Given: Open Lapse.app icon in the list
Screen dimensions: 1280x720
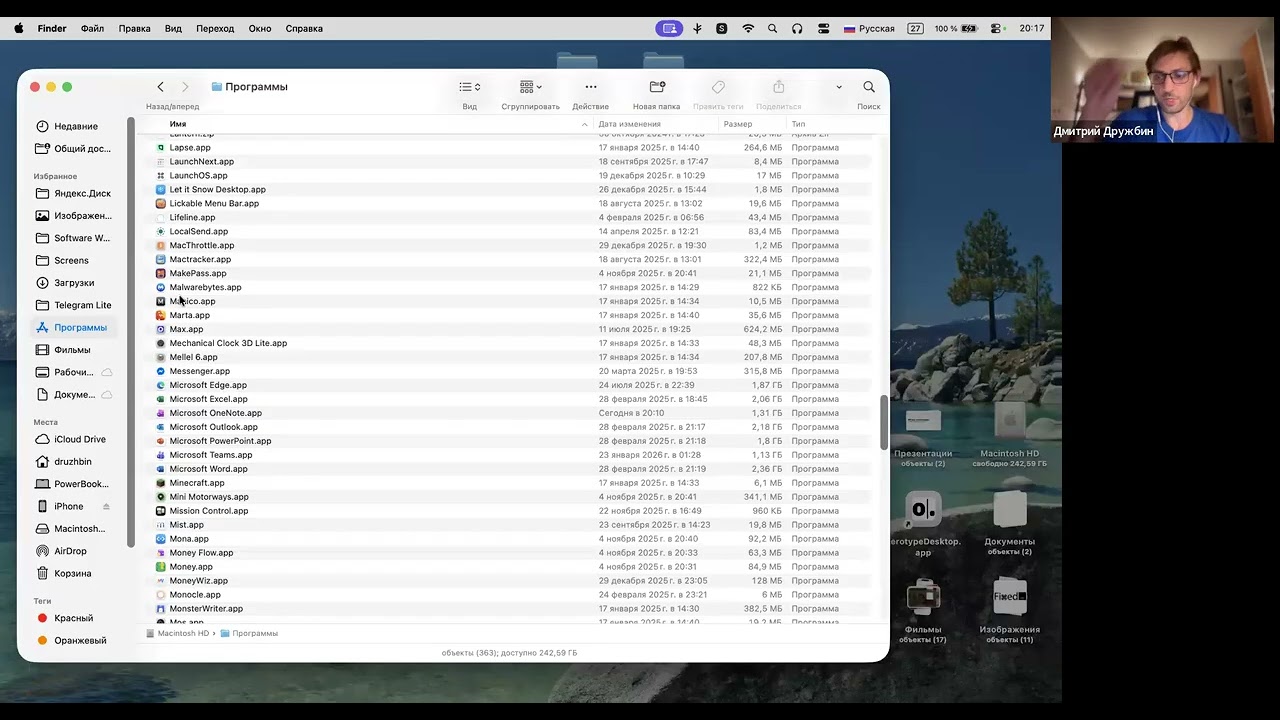Looking at the screenshot, I should (160, 147).
